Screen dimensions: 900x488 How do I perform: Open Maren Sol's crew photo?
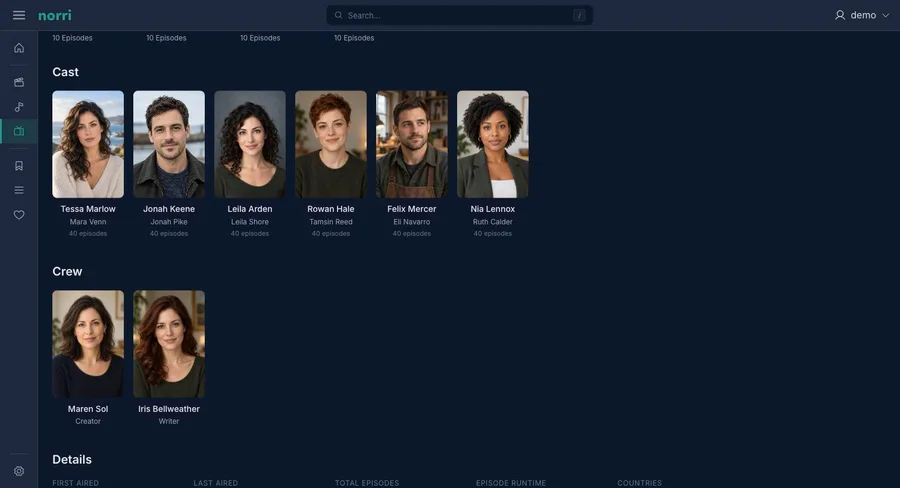coord(88,344)
